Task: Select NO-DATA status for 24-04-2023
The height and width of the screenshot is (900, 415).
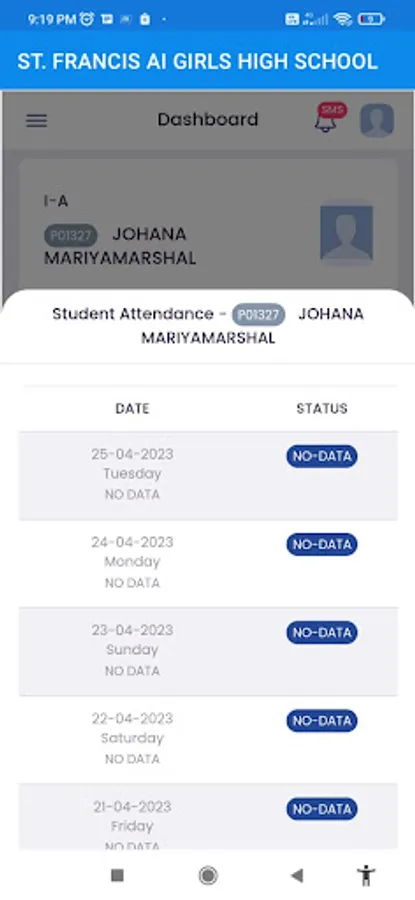Action: 322,544
